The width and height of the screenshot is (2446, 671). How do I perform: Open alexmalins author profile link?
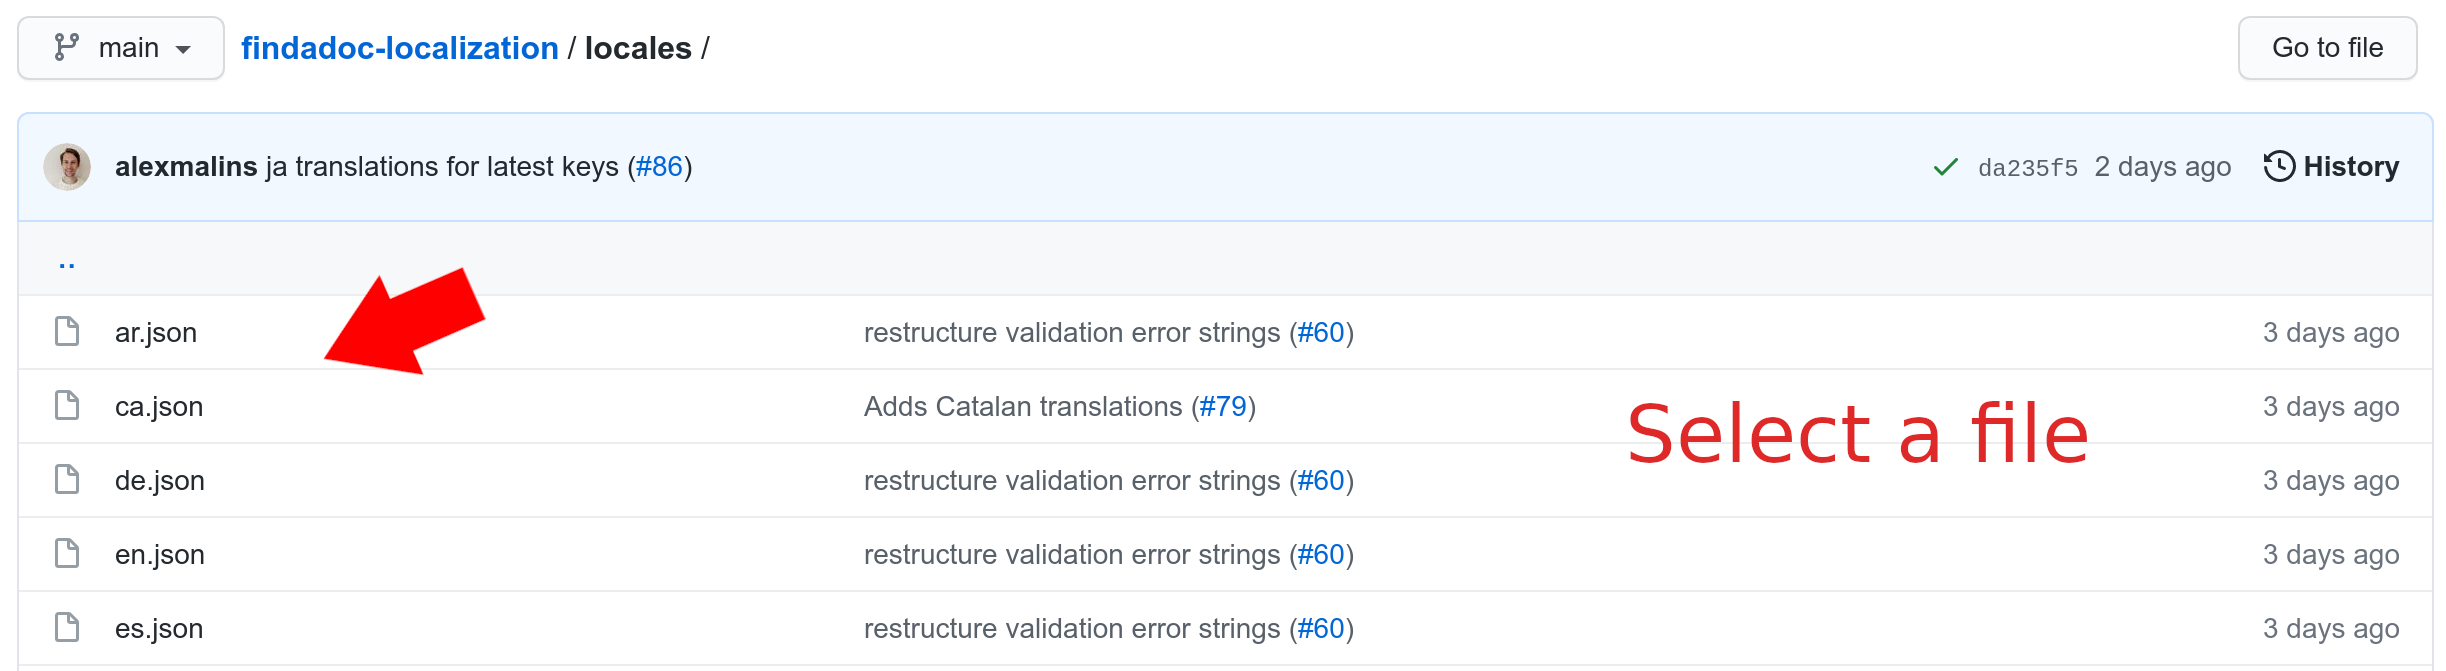point(186,167)
